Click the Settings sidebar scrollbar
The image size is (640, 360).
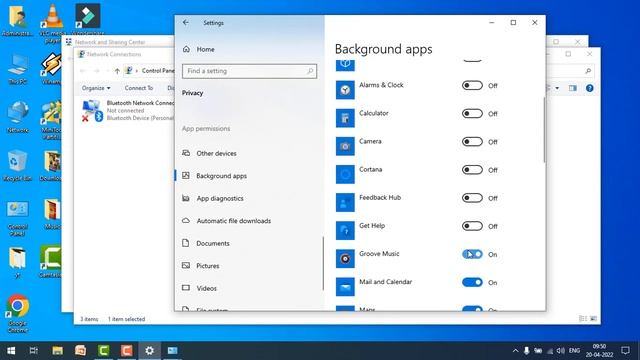pyautogui.click(x=323, y=263)
